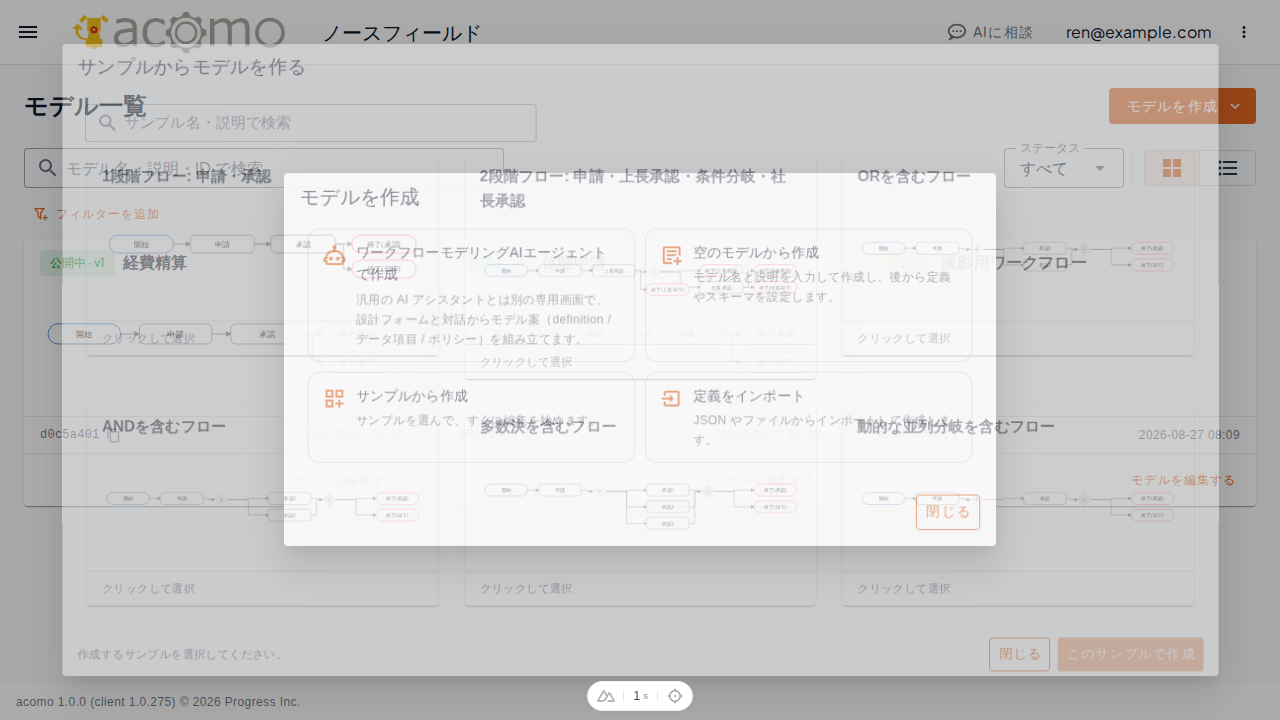Focus the サンプル名・説明で検索 field

point(311,123)
